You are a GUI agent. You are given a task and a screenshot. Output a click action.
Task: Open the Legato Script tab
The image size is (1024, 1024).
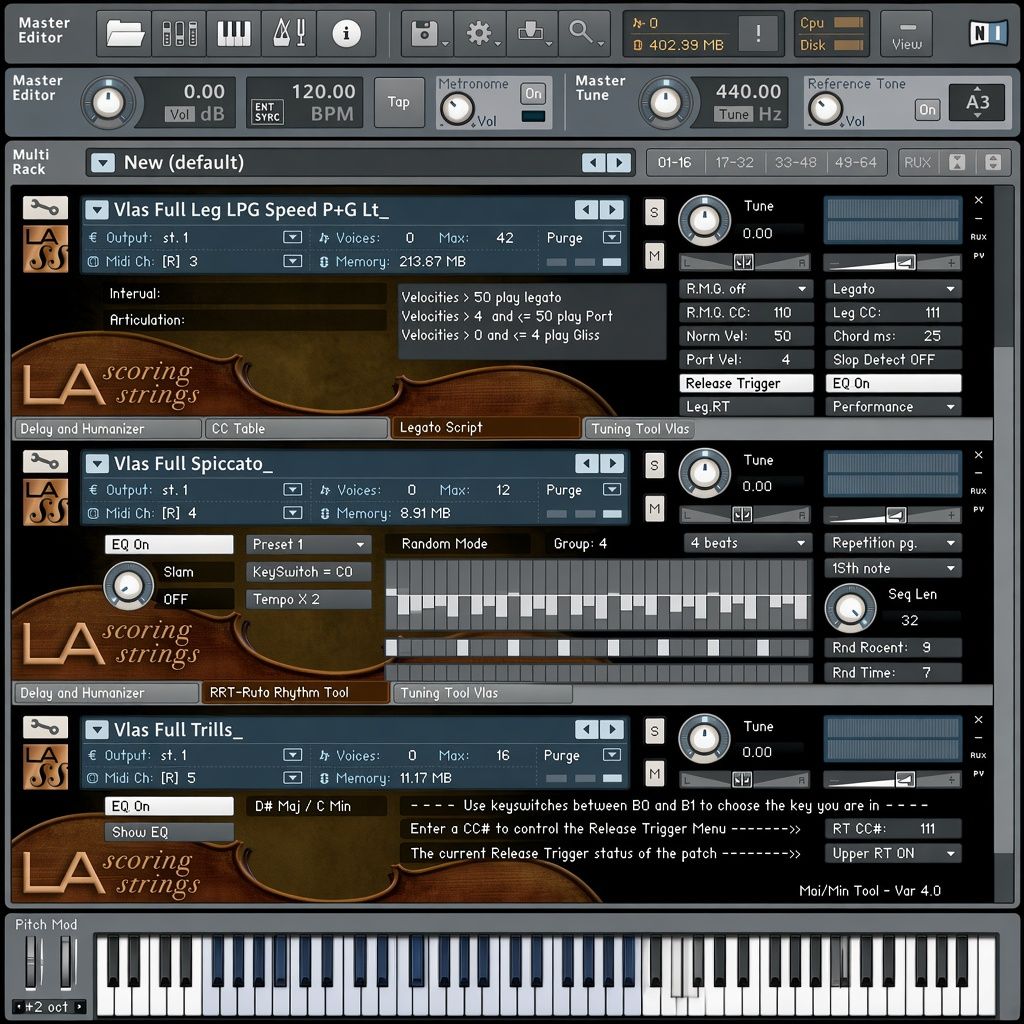coord(485,428)
